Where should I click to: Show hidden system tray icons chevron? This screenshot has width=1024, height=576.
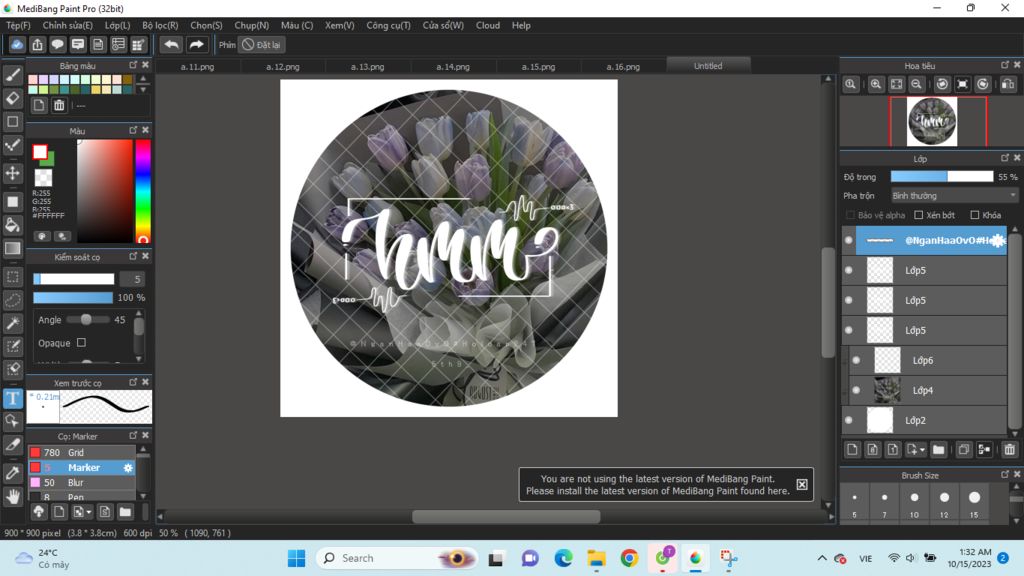pyautogui.click(x=822, y=558)
